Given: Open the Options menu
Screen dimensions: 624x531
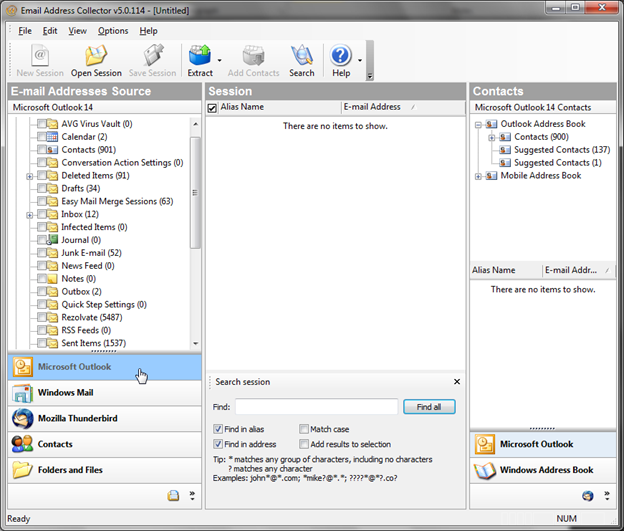Looking at the screenshot, I should point(113,31).
